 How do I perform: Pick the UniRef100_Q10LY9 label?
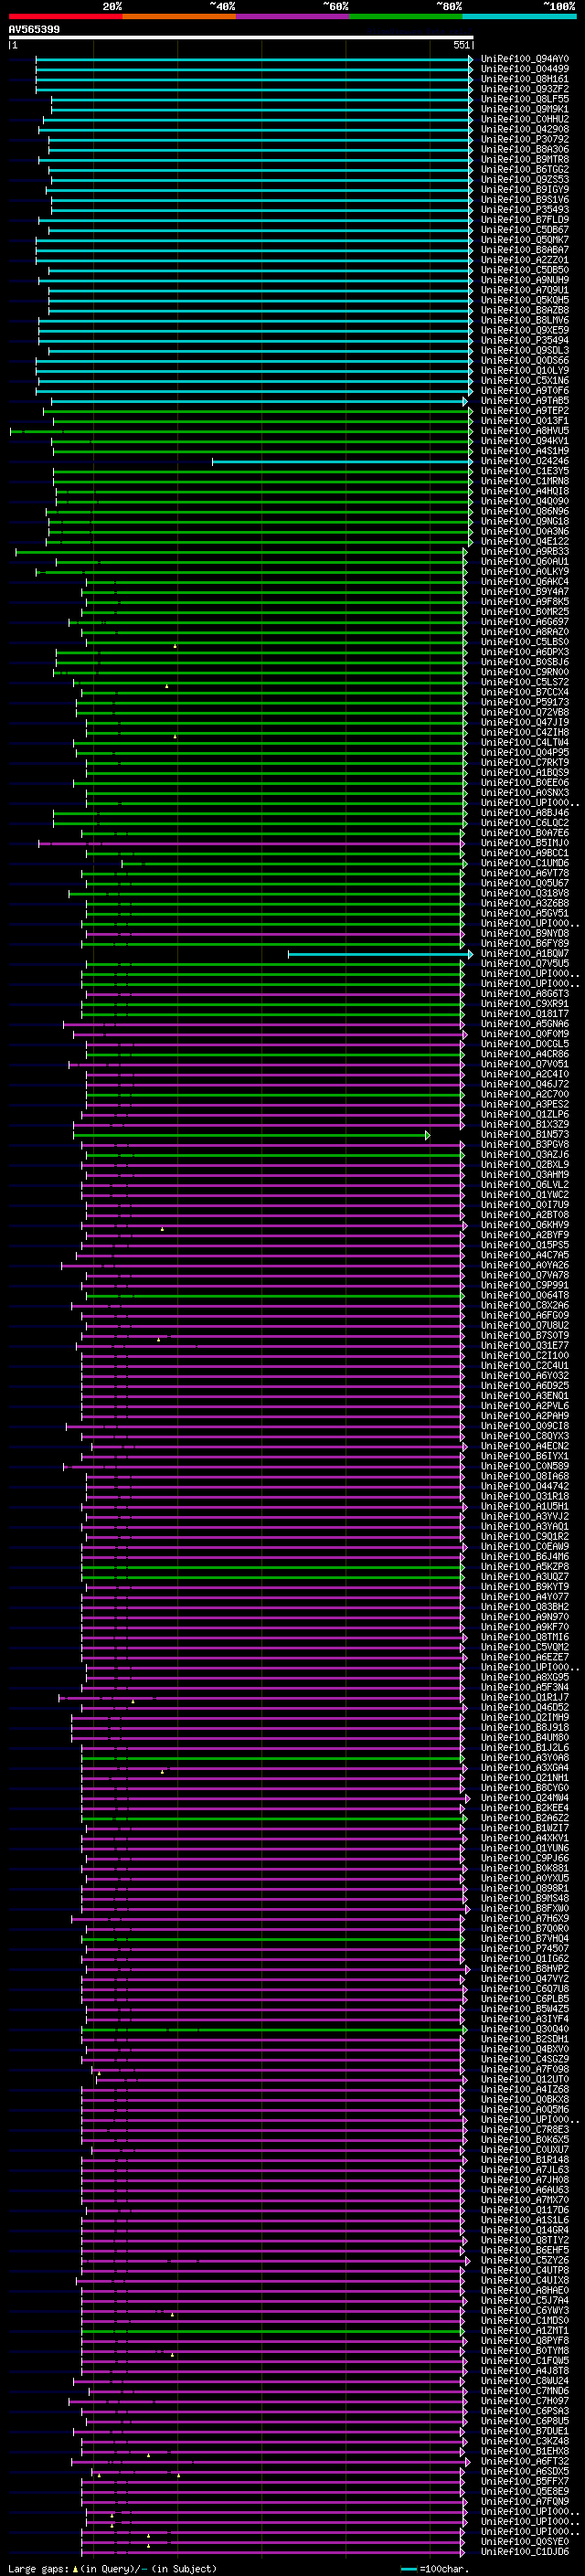pyautogui.click(x=525, y=370)
